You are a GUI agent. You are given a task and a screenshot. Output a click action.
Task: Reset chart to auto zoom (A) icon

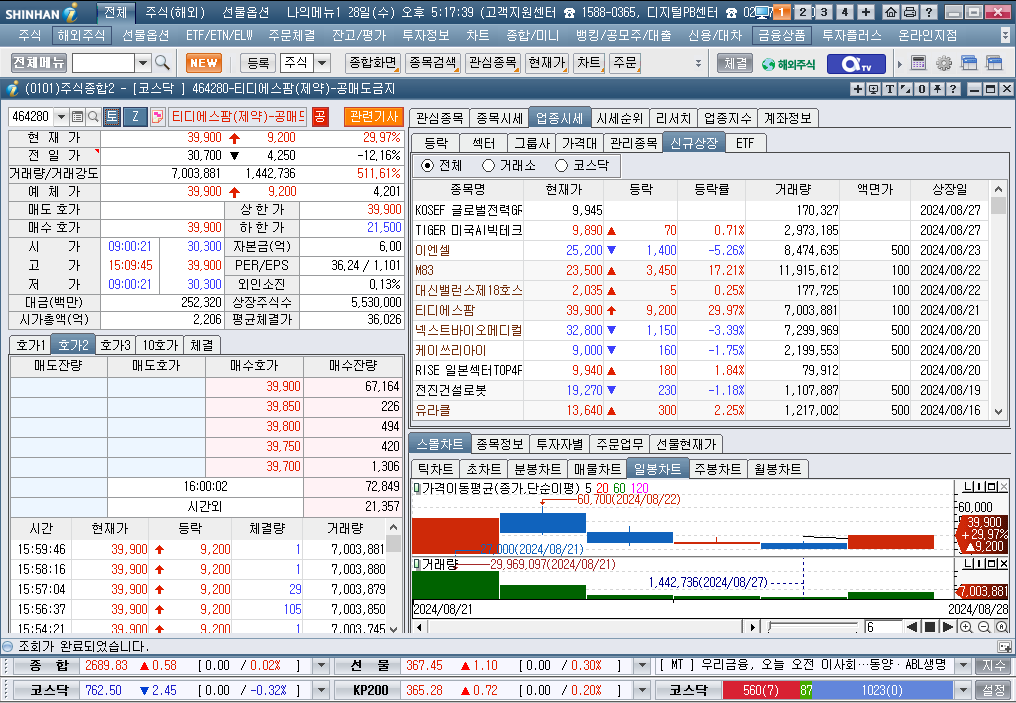pyautogui.click(x=1002, y=627)
